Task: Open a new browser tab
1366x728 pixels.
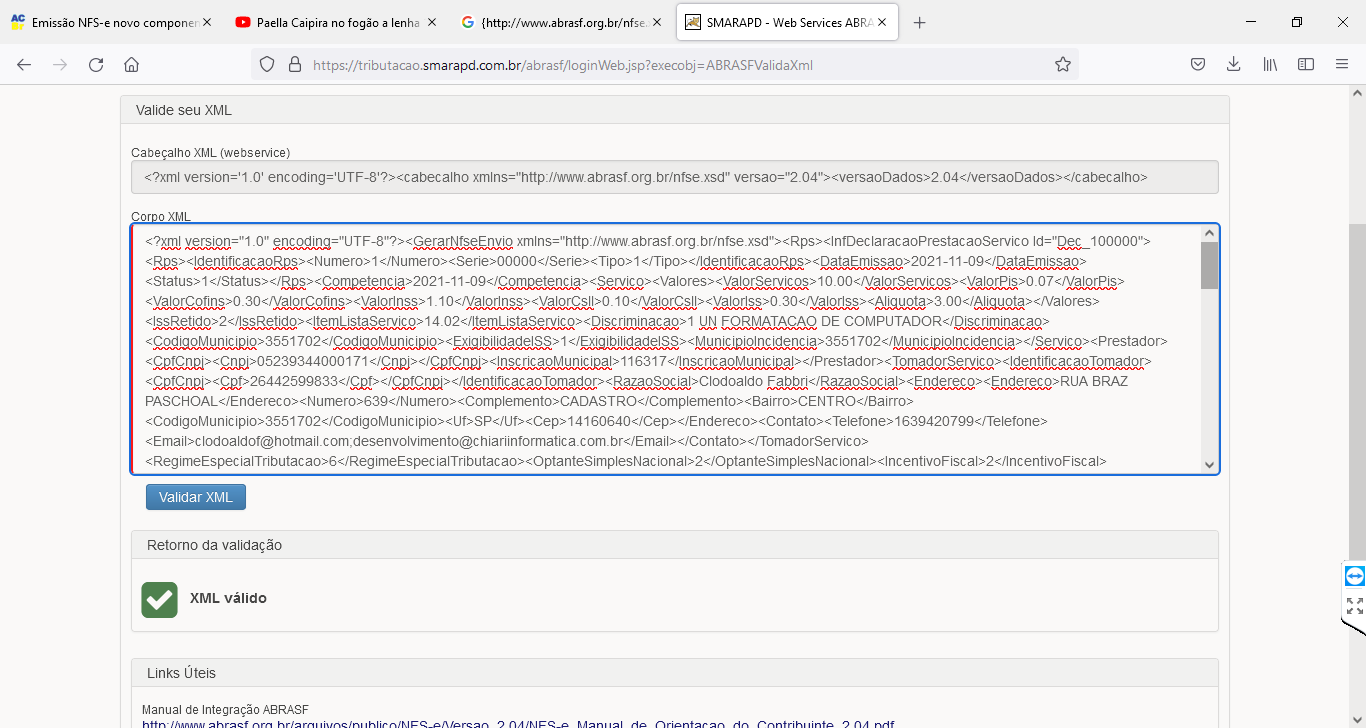Action: click(920, 22)
